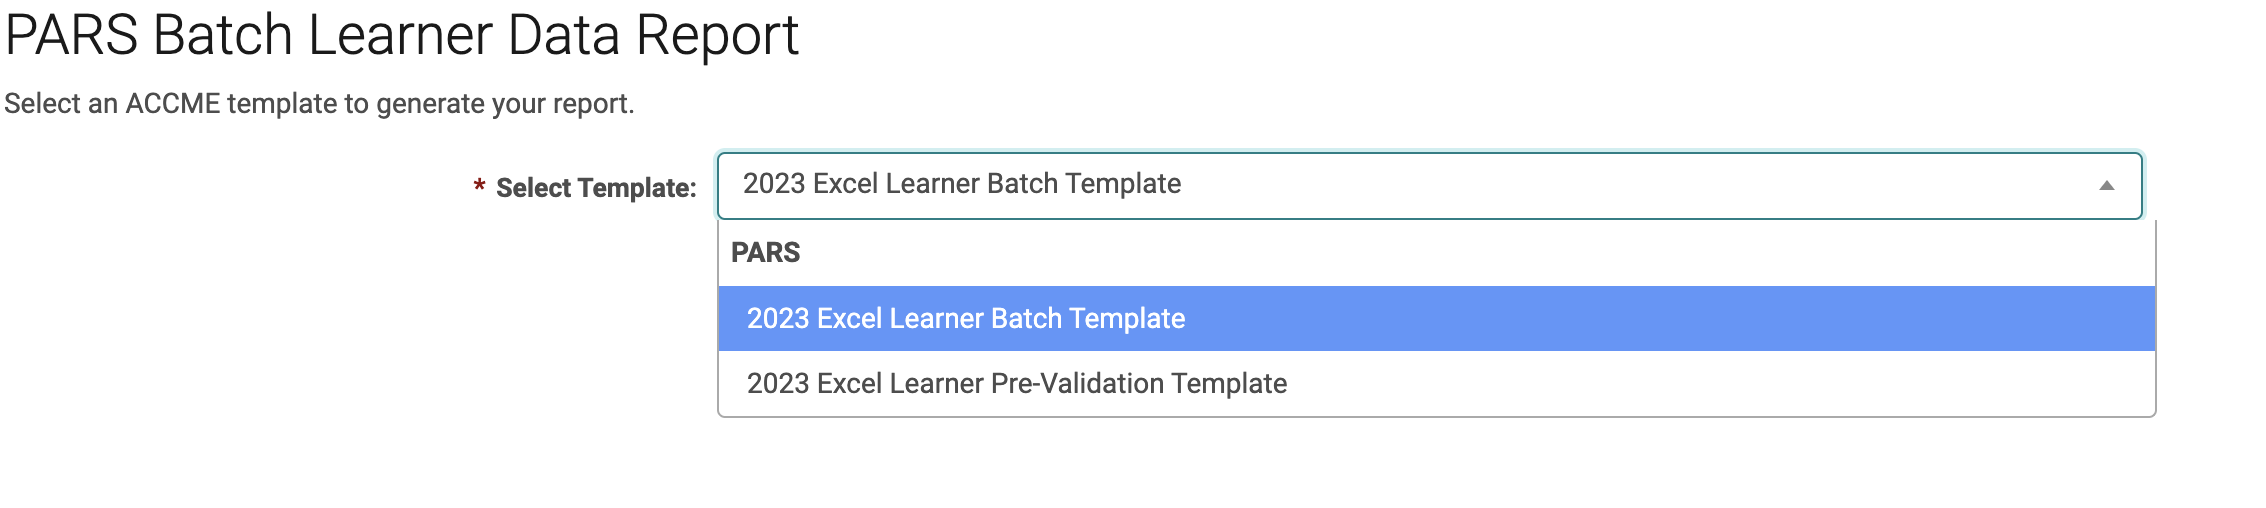Image resolution: width=2266 pixels, height=508 pixels.
Task: Click the Select Template combo box field
Action: coord(1429,186)
